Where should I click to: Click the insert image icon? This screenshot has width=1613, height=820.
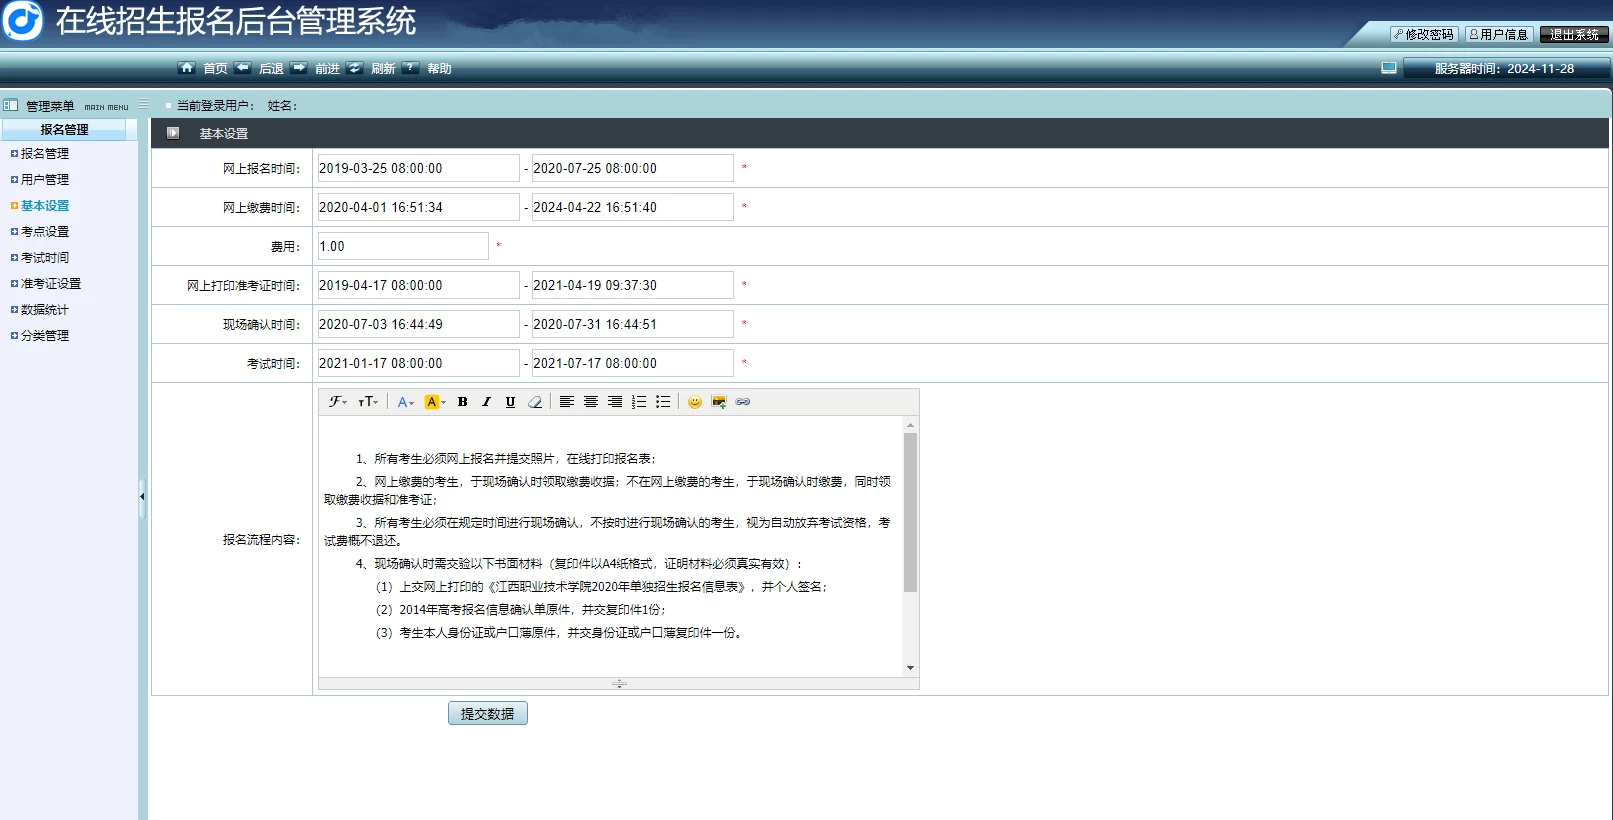tap(718, 402)
